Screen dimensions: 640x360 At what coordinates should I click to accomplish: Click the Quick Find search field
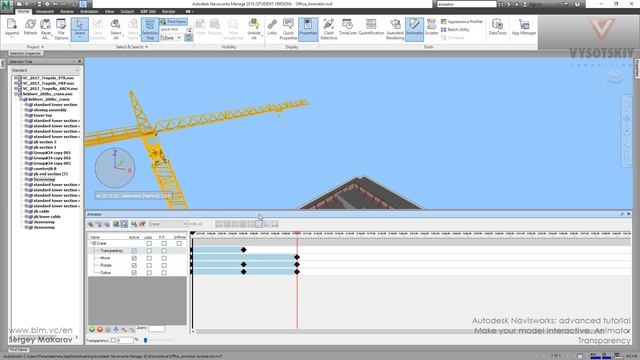pyautogui.click(x=173, y=29)
